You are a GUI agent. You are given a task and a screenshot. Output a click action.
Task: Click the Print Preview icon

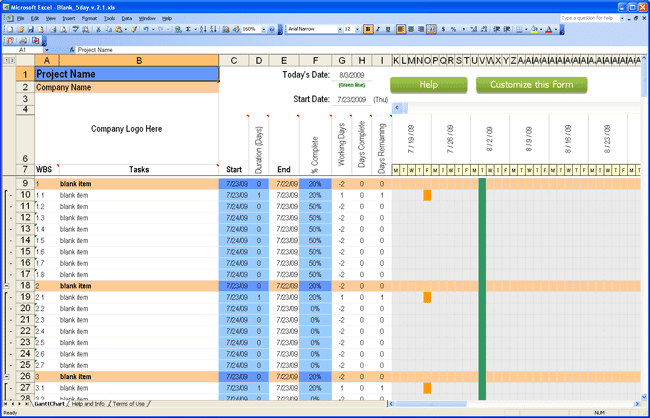point(63,29)
